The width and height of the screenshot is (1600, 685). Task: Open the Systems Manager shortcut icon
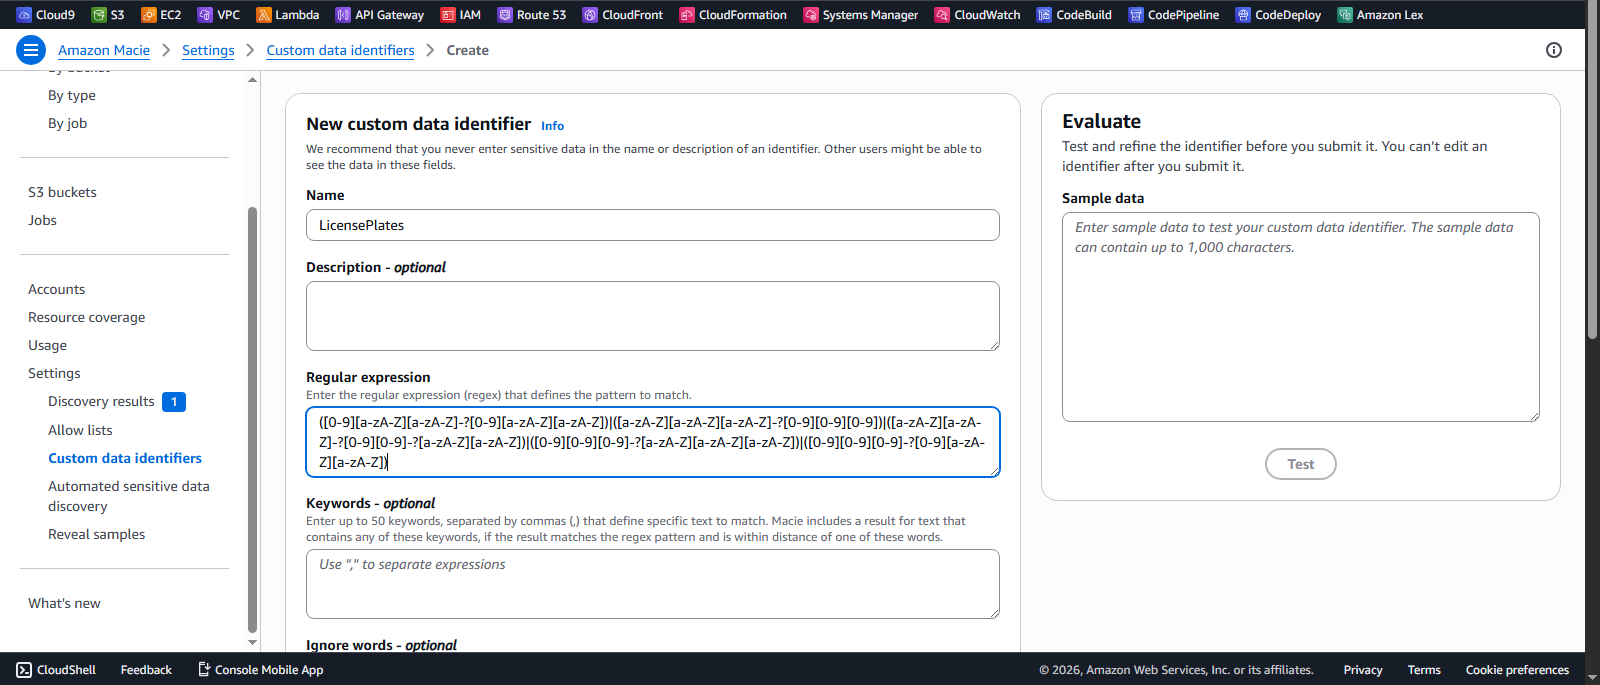click(811, 15)
